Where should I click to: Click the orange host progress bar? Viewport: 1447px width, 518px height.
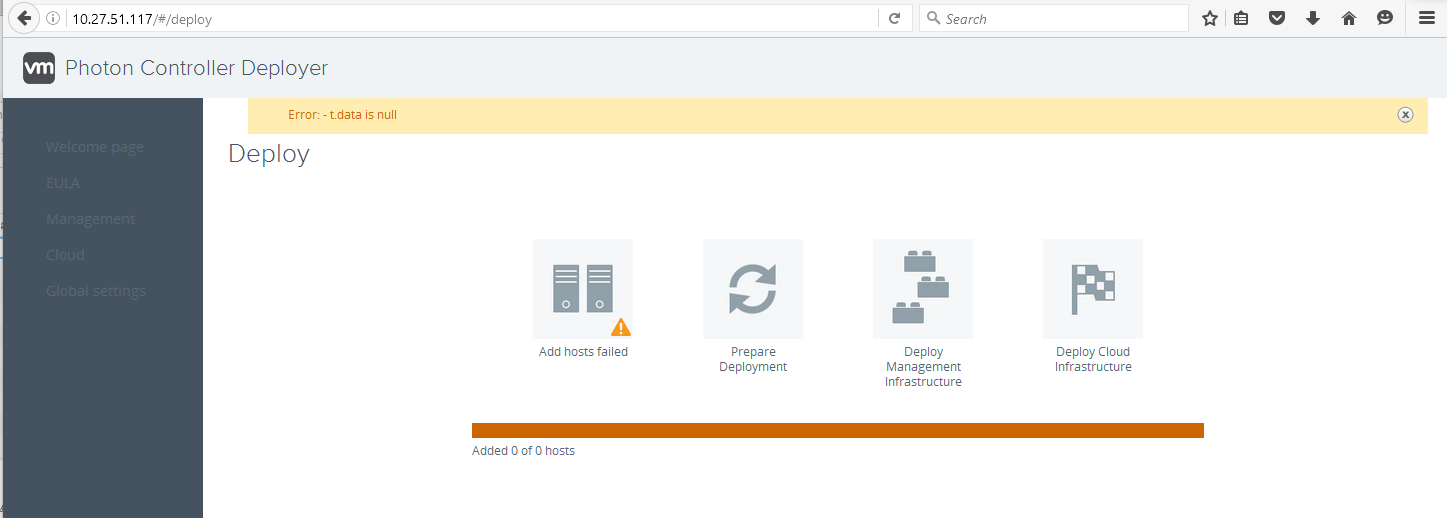(837, 430)
